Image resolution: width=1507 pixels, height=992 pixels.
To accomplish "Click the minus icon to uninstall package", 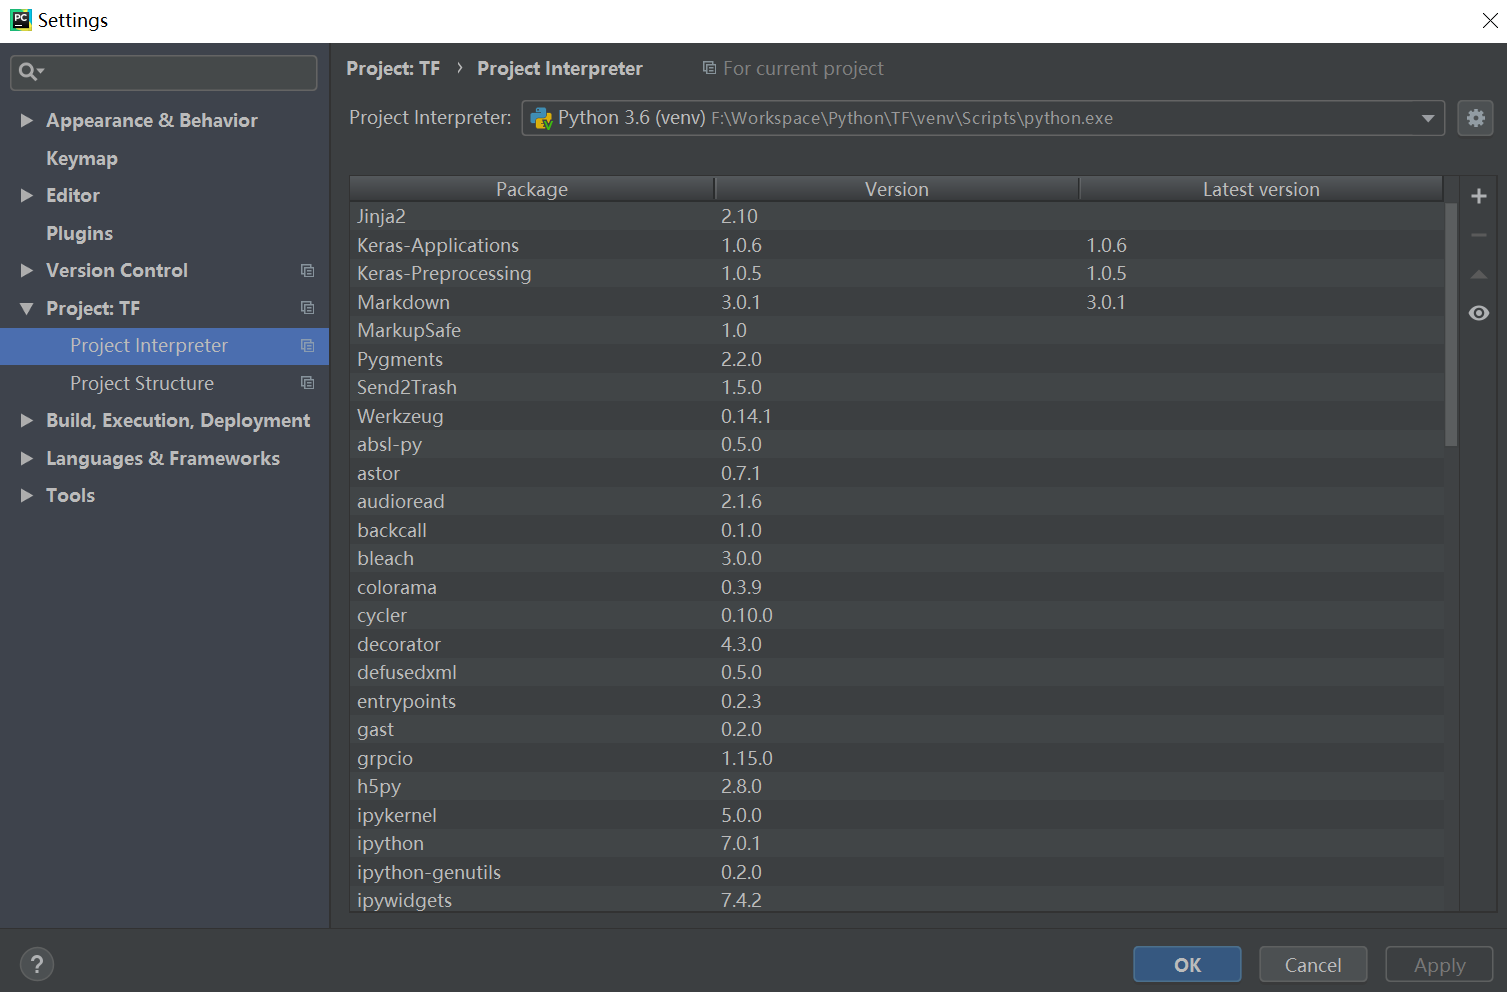I will [x=1479, y=235].
